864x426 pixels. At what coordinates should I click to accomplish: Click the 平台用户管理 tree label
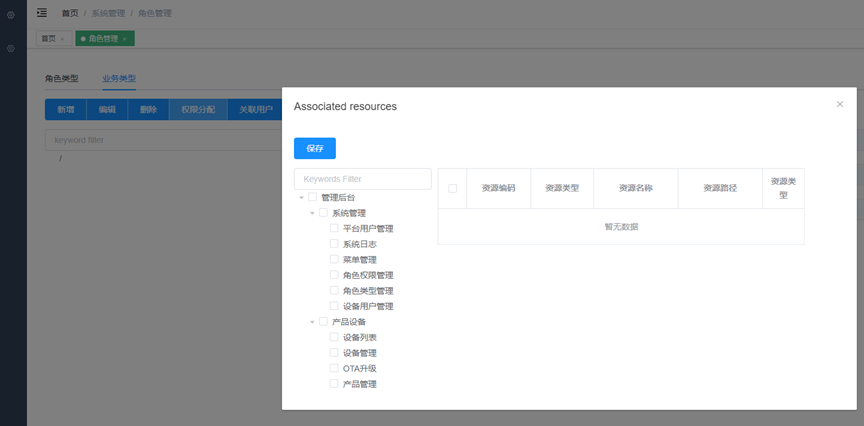pos(368,229)
